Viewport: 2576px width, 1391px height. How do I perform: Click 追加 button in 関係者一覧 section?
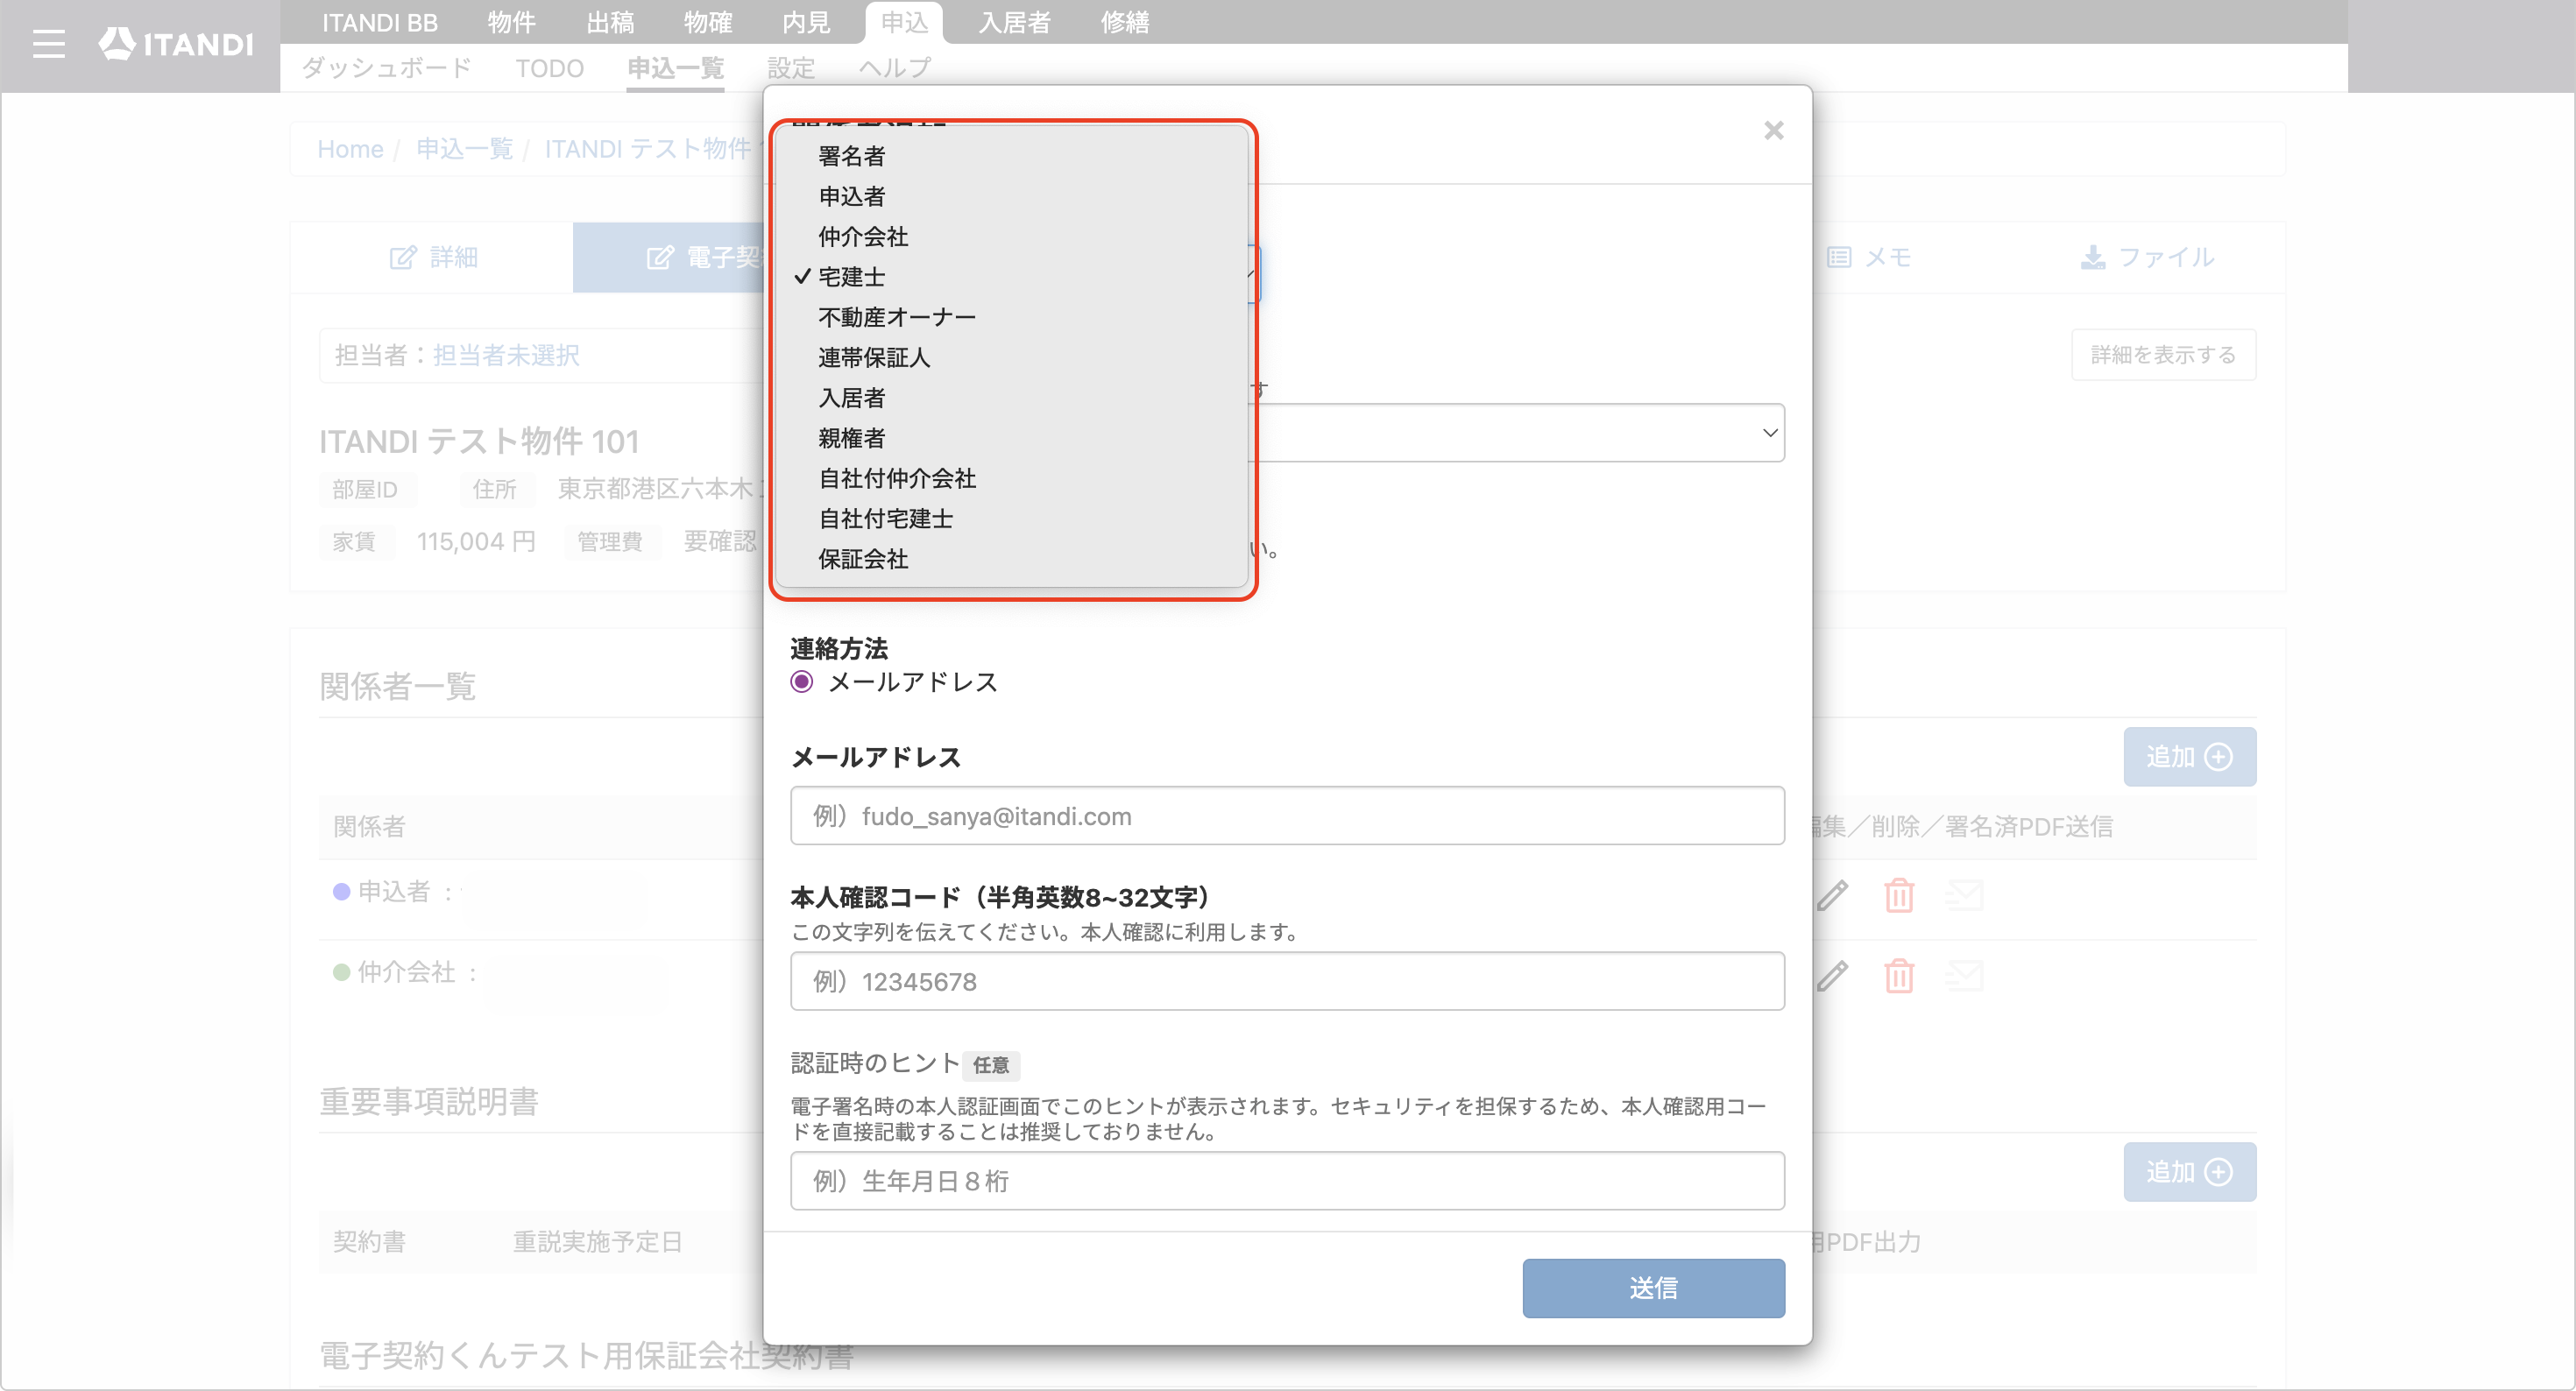click(2189, 757)
